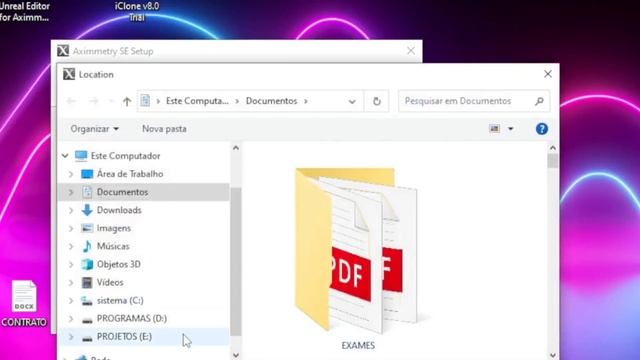The width and height of the screenshot is (640, 360).
Task: Select sistema (C:) in the navigation tree
Action: [x=144, y=300]
